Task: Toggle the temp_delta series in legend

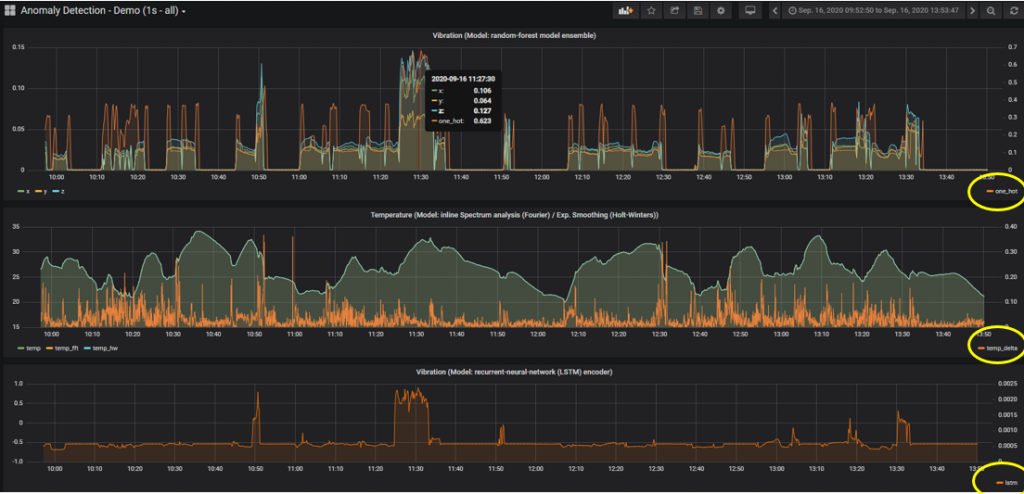Action: (x=996, y=348)
